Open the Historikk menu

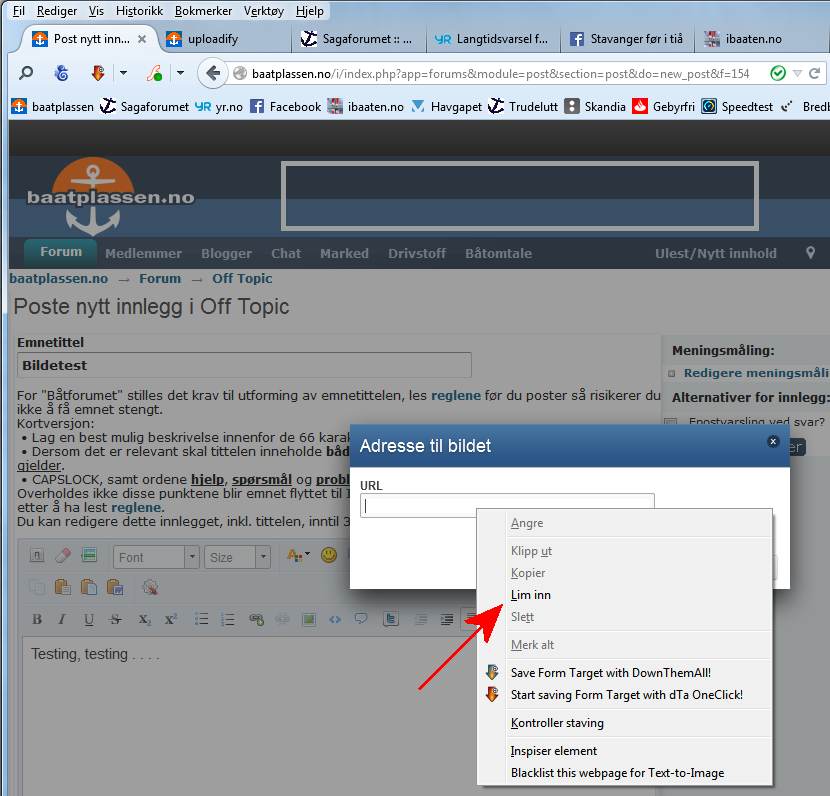coord(139,11)
